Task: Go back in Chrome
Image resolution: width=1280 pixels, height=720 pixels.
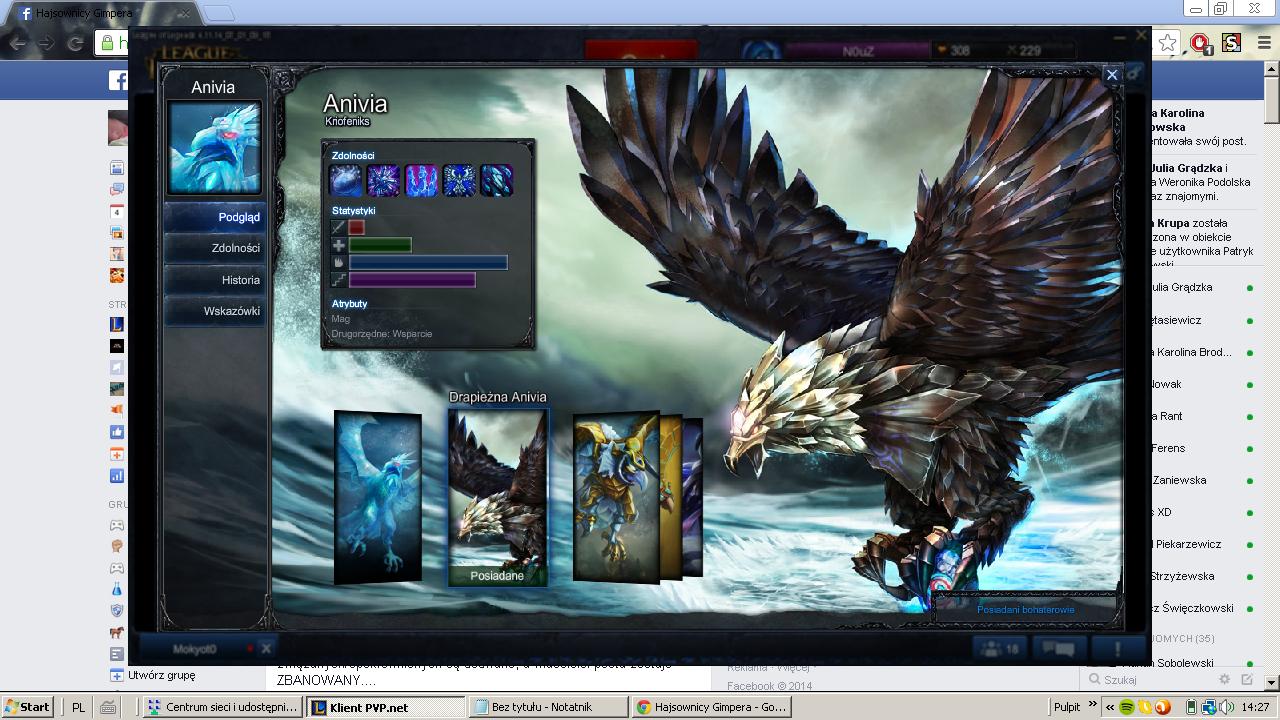Action: point(18,43)
